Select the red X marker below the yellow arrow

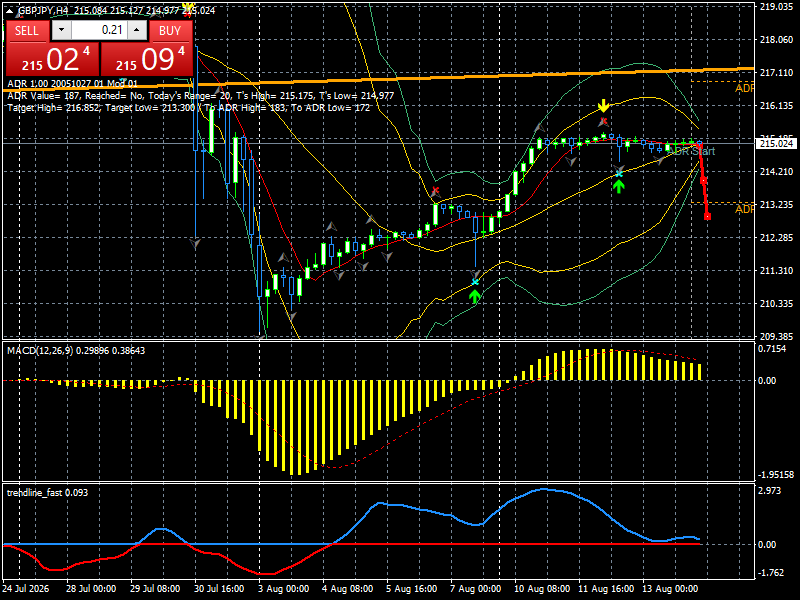point(604,121)
